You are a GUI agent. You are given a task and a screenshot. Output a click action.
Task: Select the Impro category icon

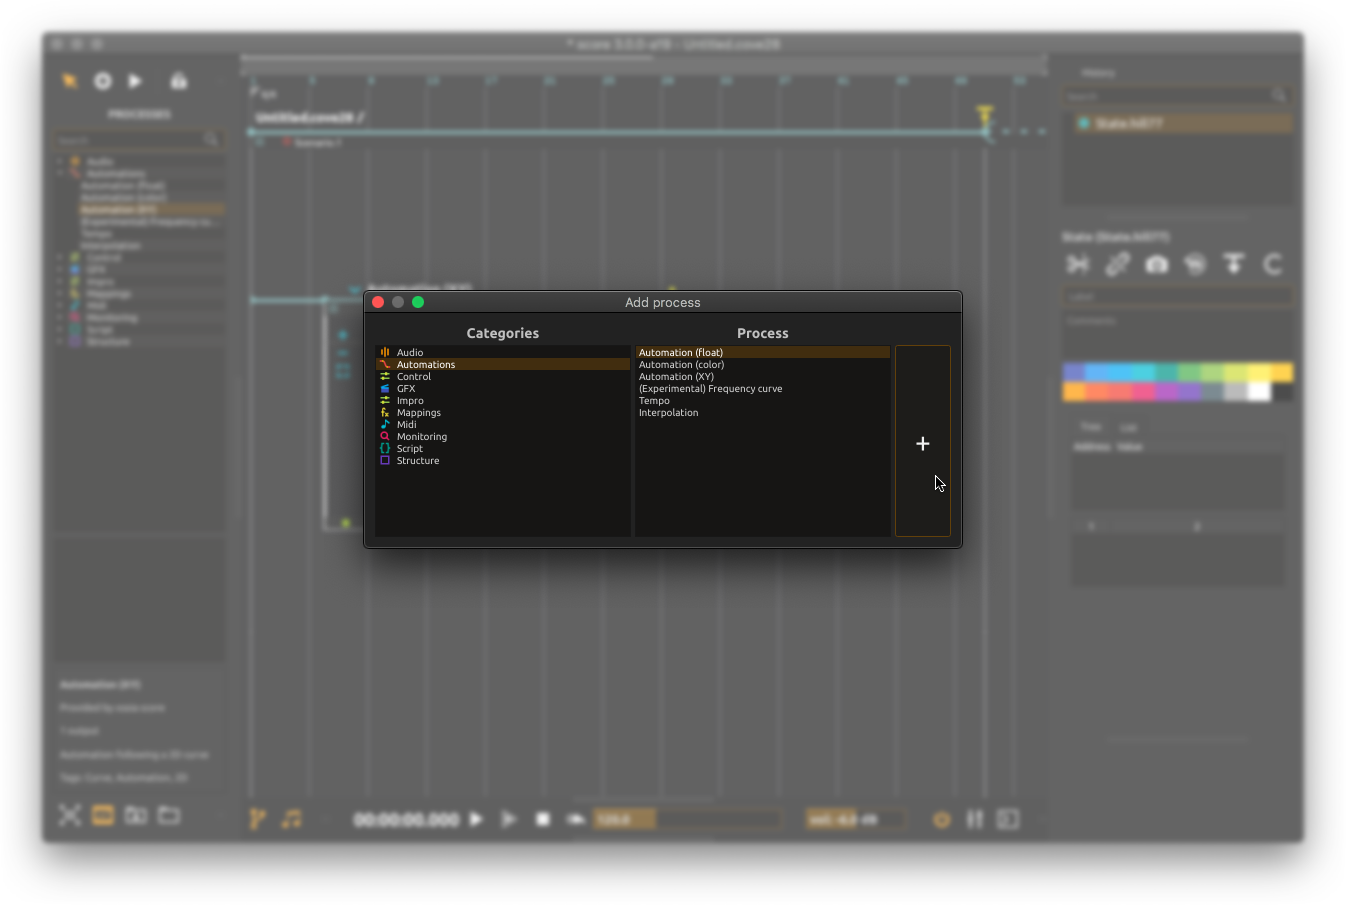tap(385, 400)
